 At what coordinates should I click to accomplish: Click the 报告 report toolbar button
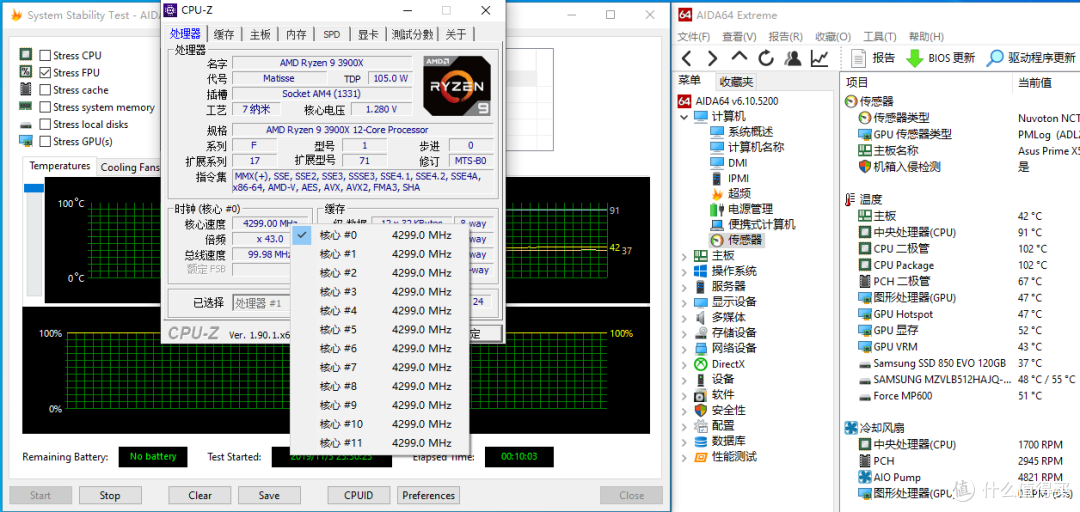click(x=873, y=58)
